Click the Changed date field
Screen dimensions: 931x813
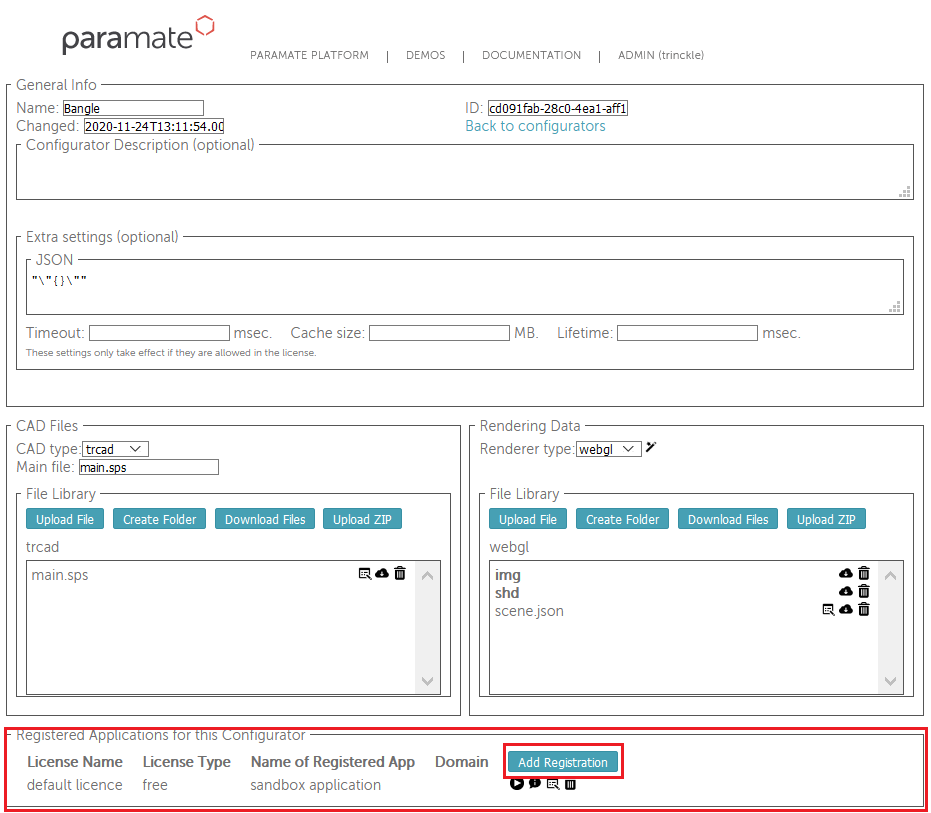[154, 126]
